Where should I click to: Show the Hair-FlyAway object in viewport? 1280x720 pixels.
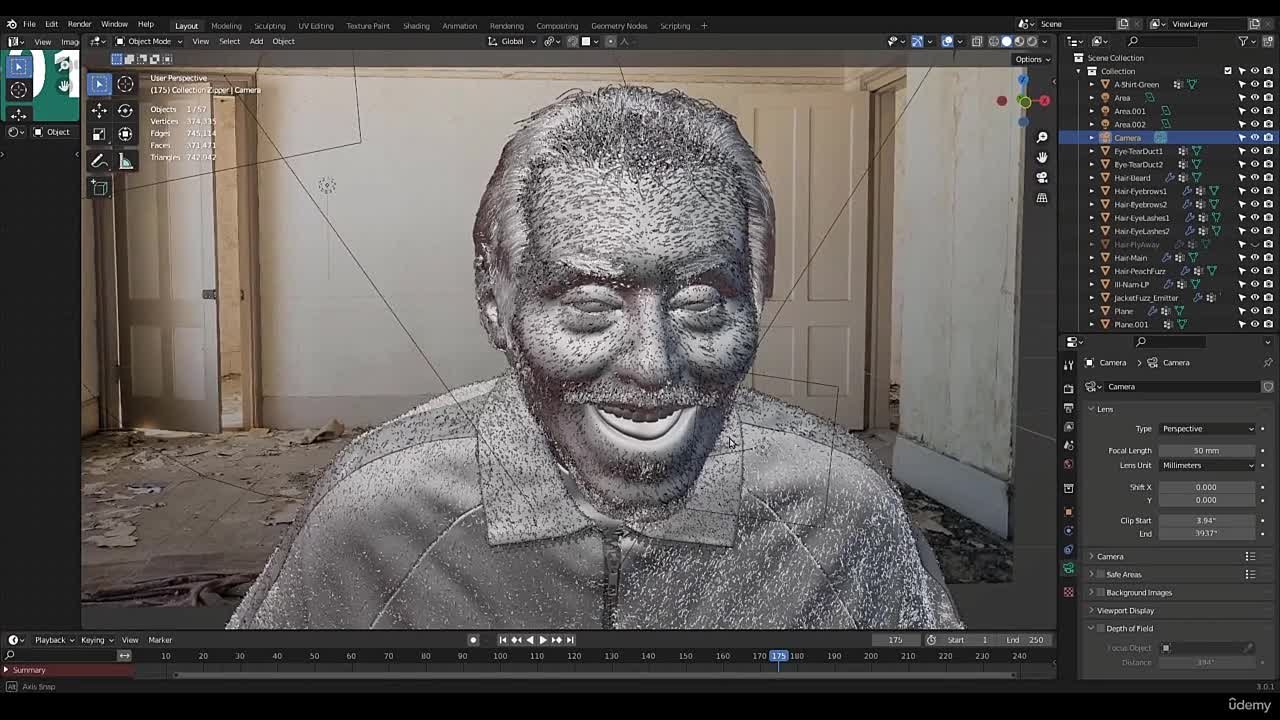(1255, 244)
